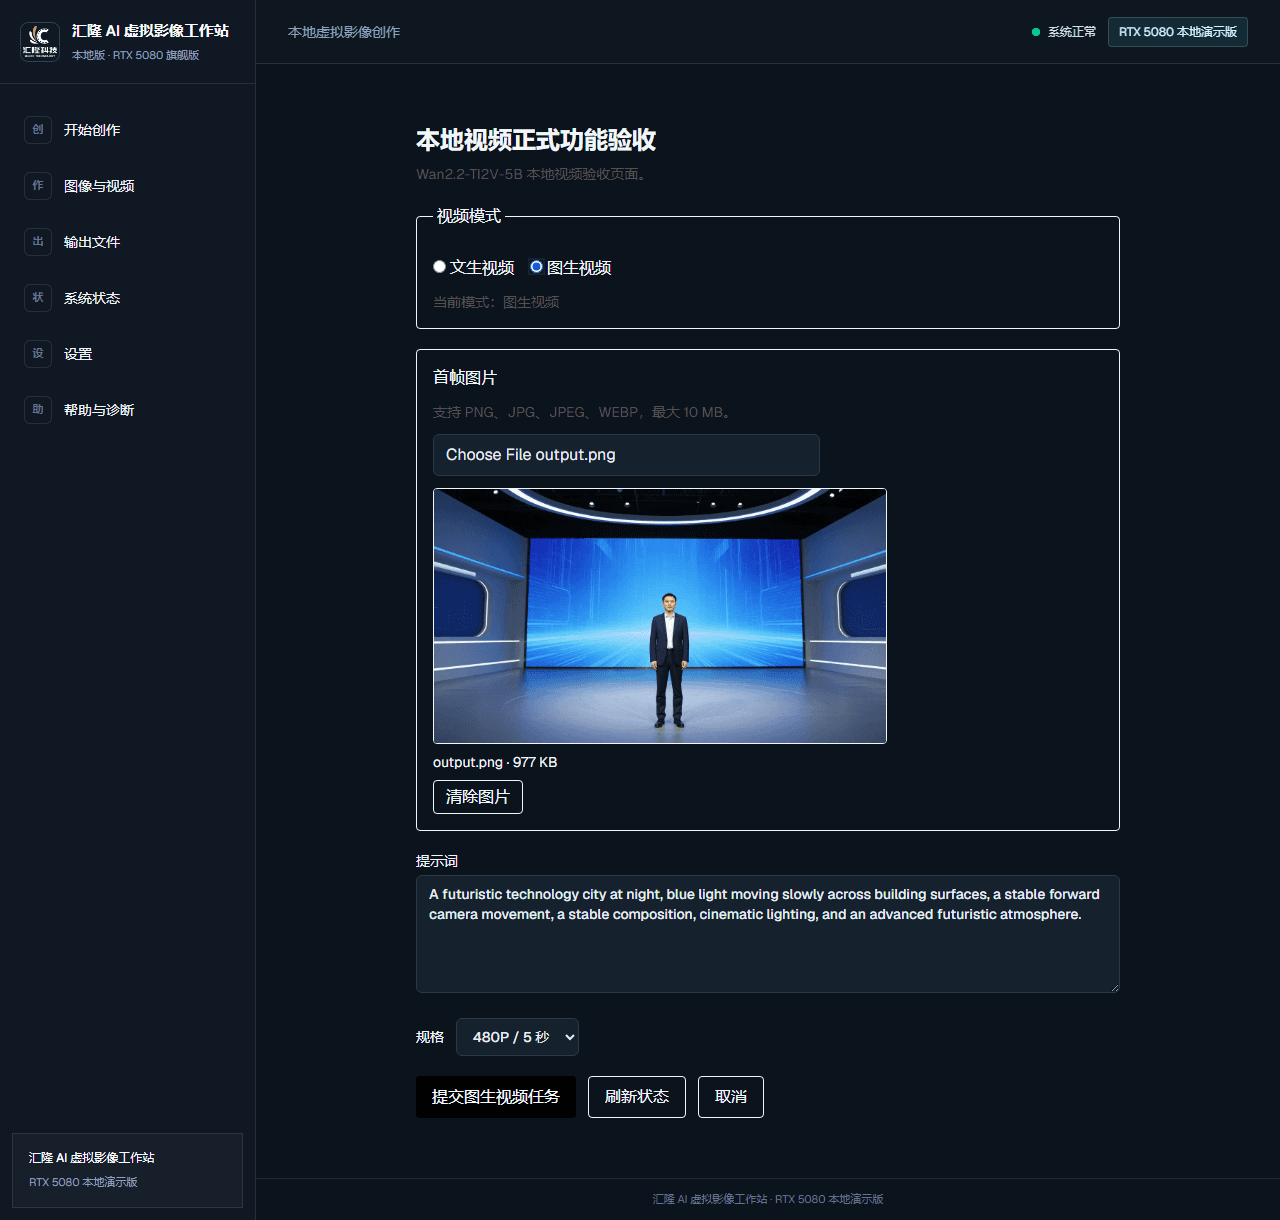View 系统状态 page

point(127,298)
